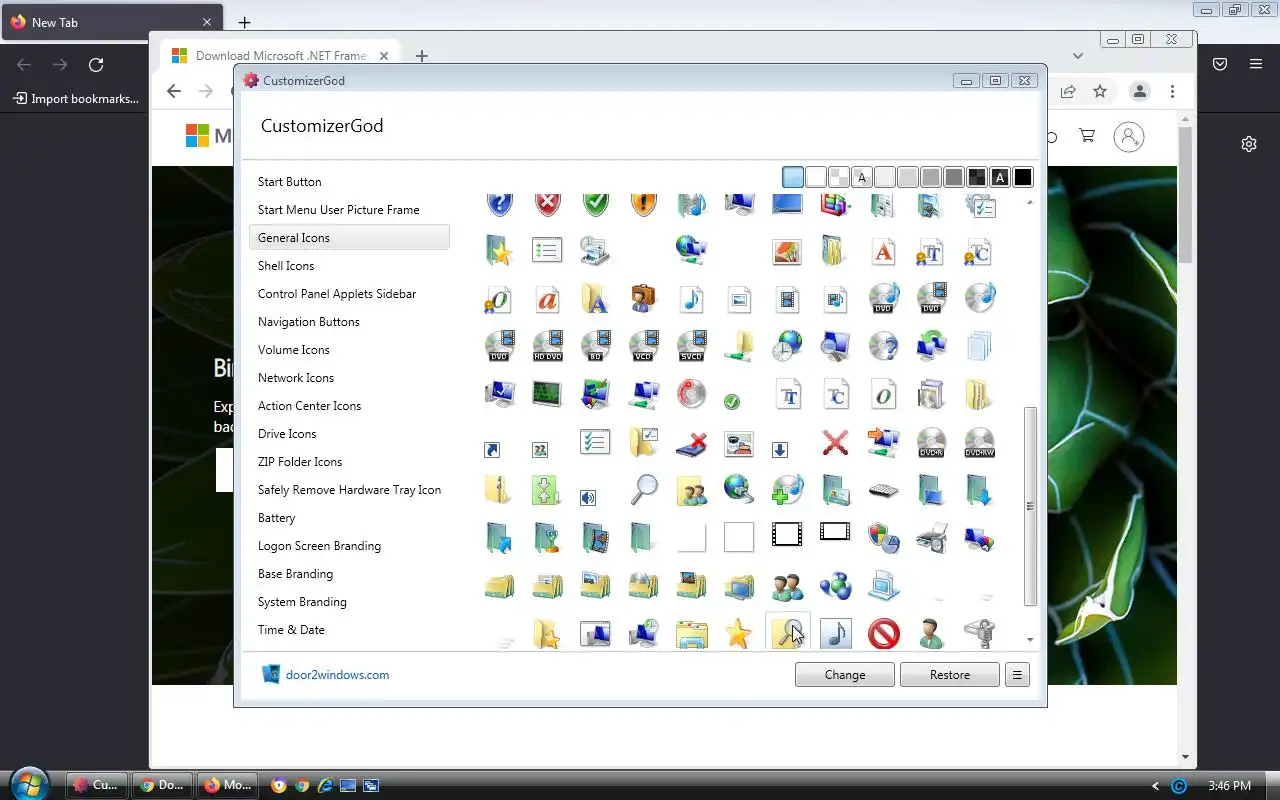Choose the red prohibited sign icon
The width and height of the screenshot is (1280, 800).
pos(883,634)
